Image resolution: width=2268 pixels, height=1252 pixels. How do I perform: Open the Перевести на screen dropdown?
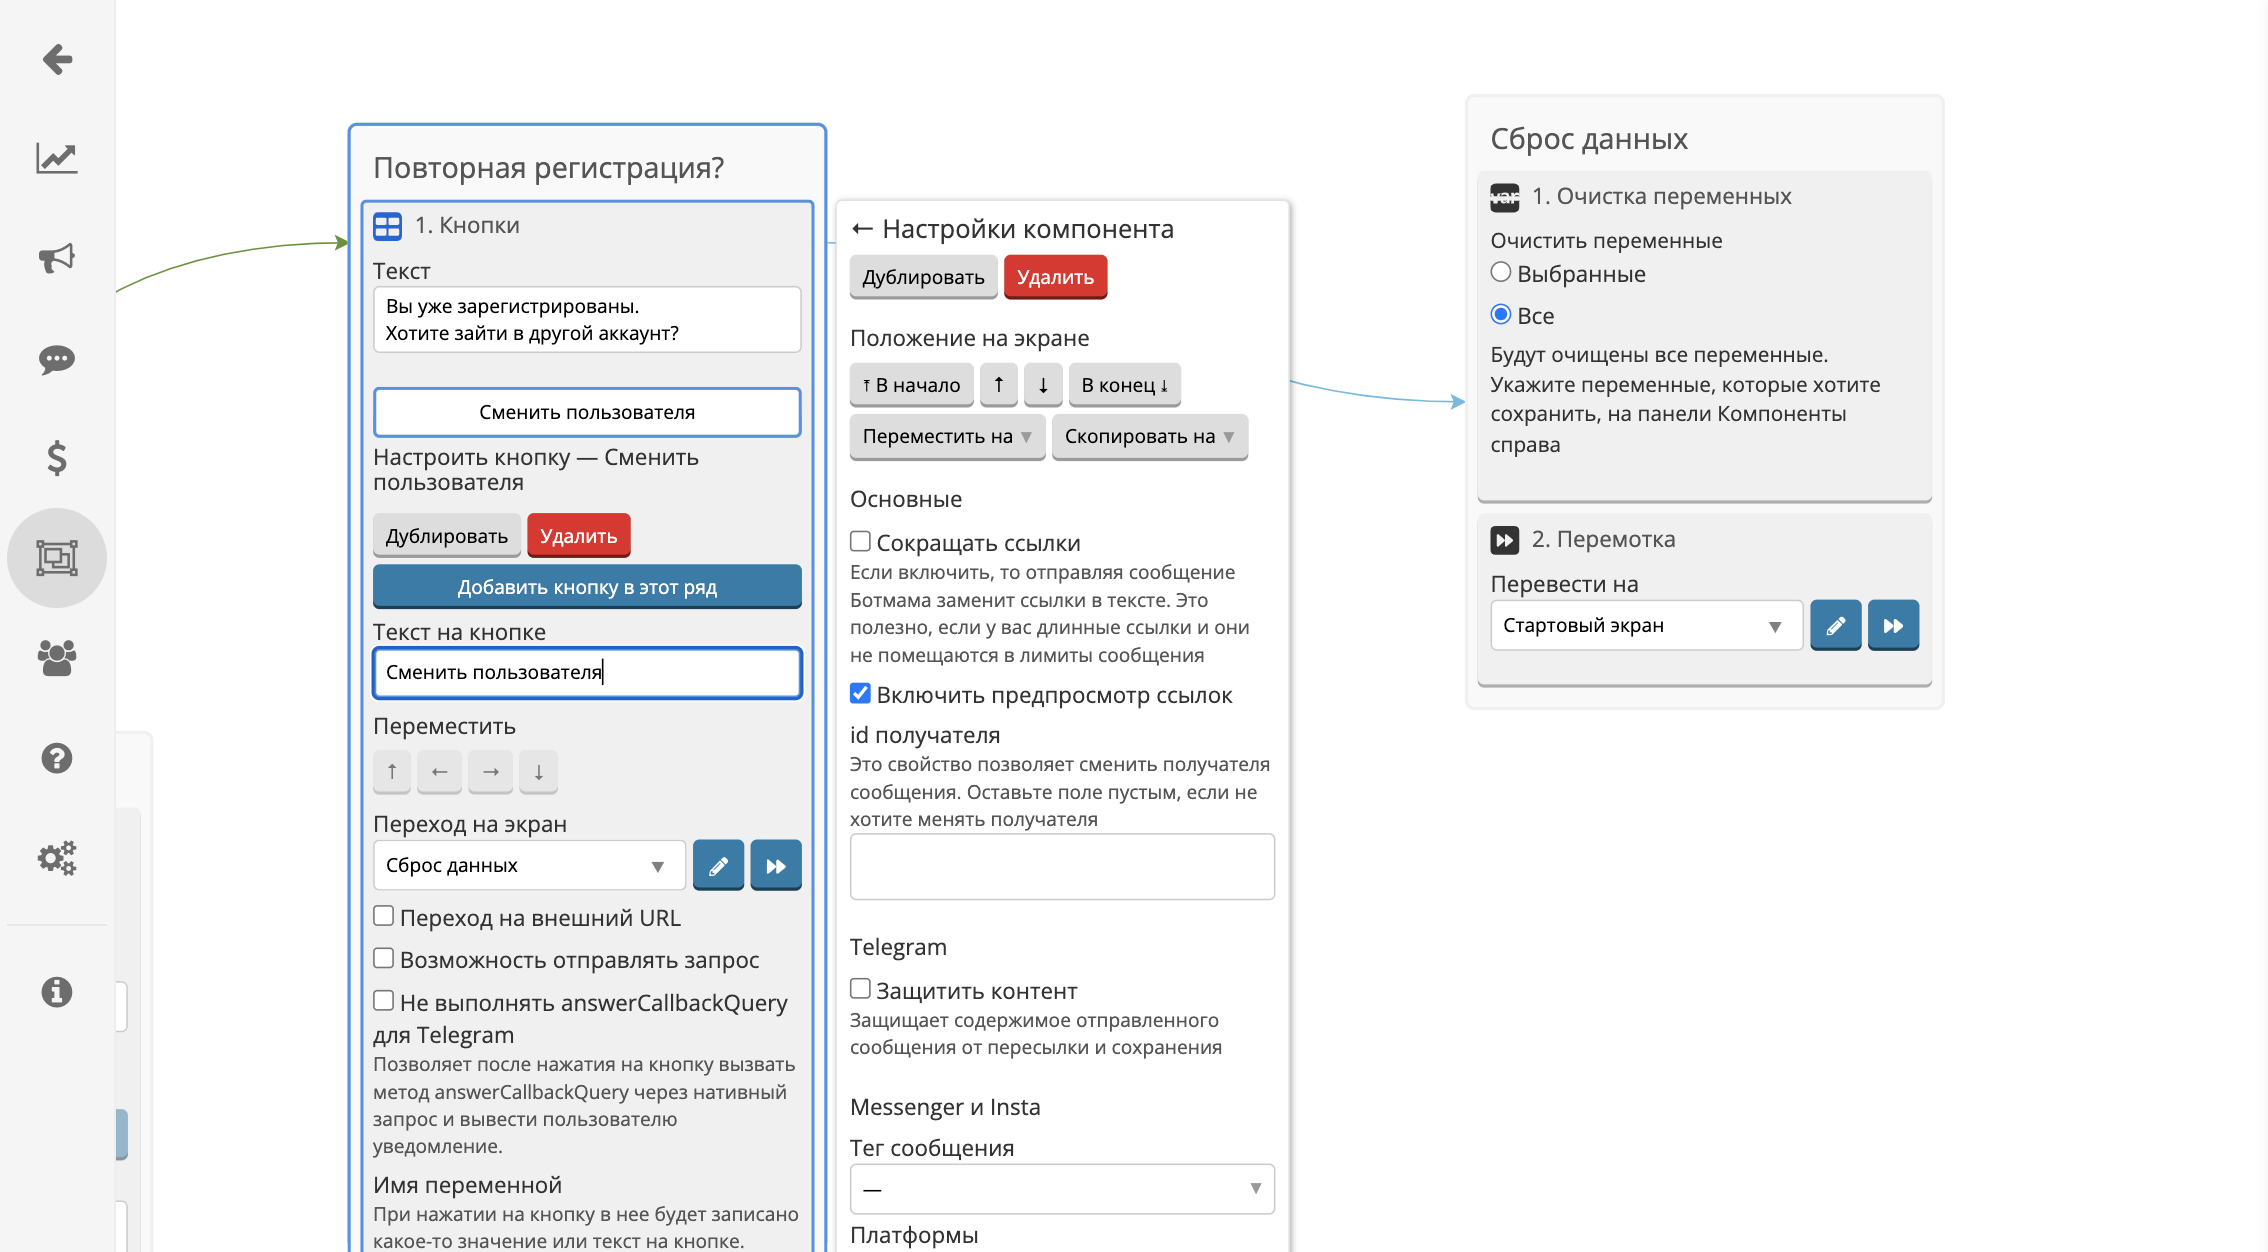click(1646, 626)
